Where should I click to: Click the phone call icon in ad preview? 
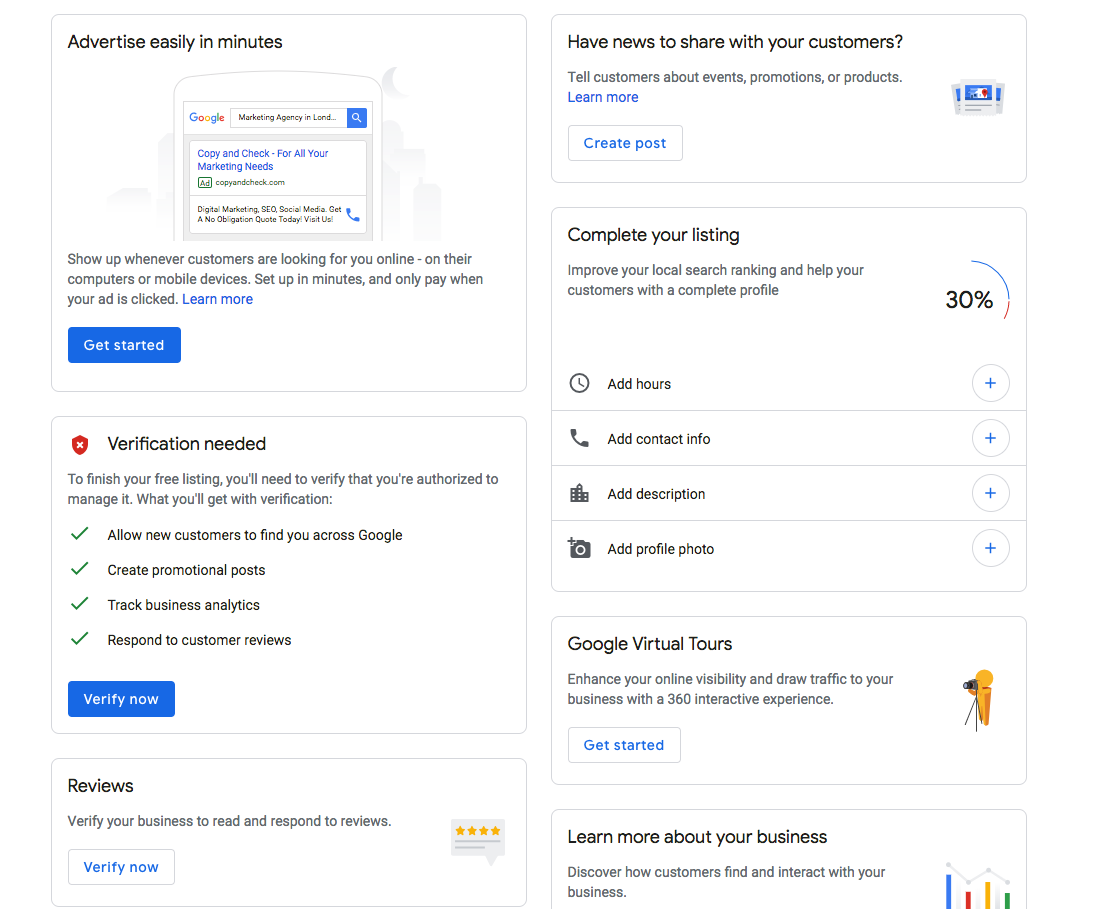tap(353, 214)
